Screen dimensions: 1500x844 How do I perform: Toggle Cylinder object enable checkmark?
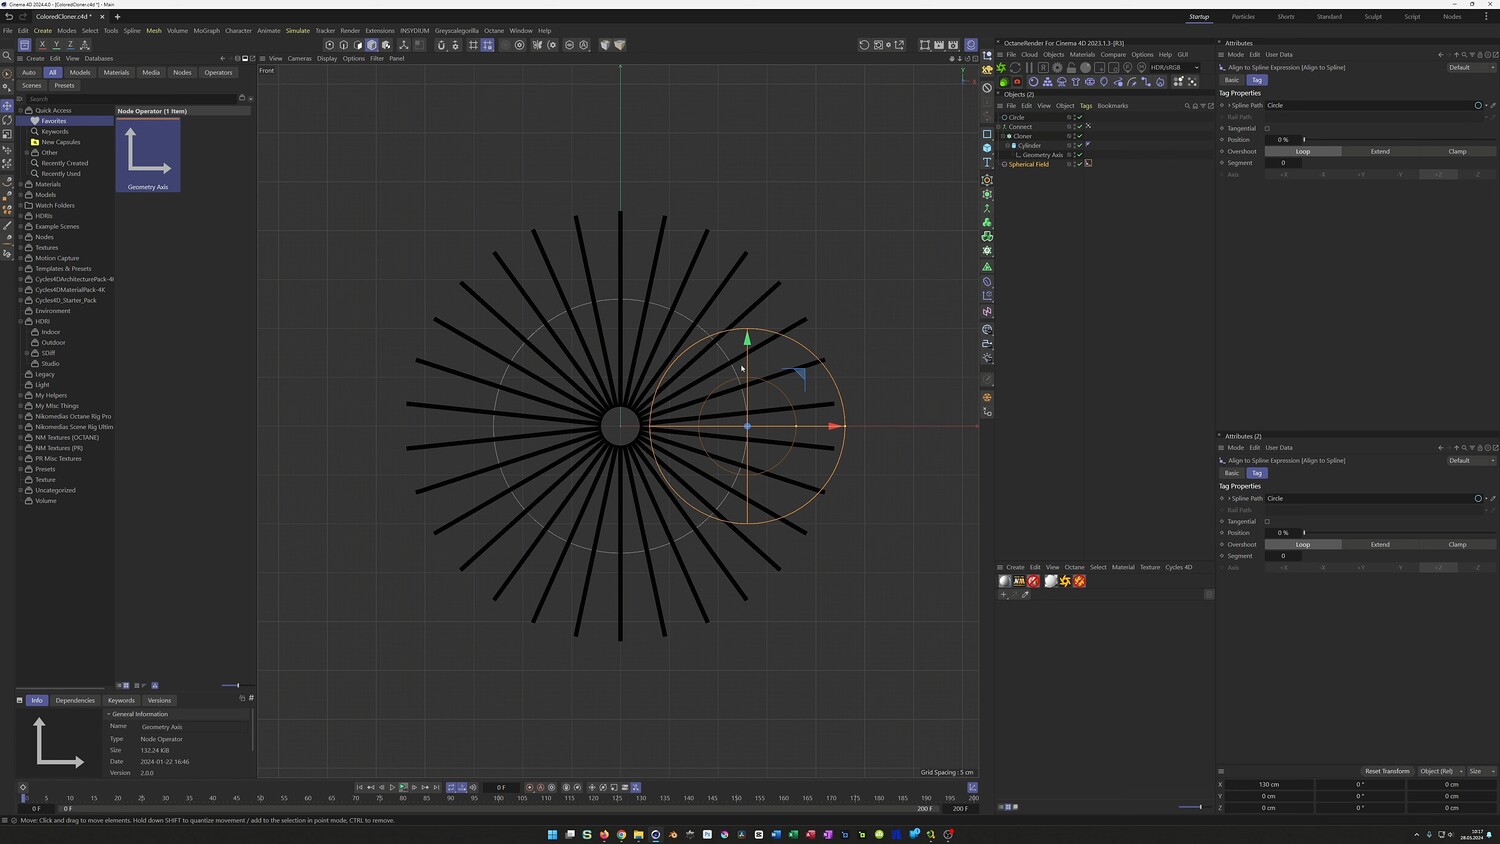1080,145
